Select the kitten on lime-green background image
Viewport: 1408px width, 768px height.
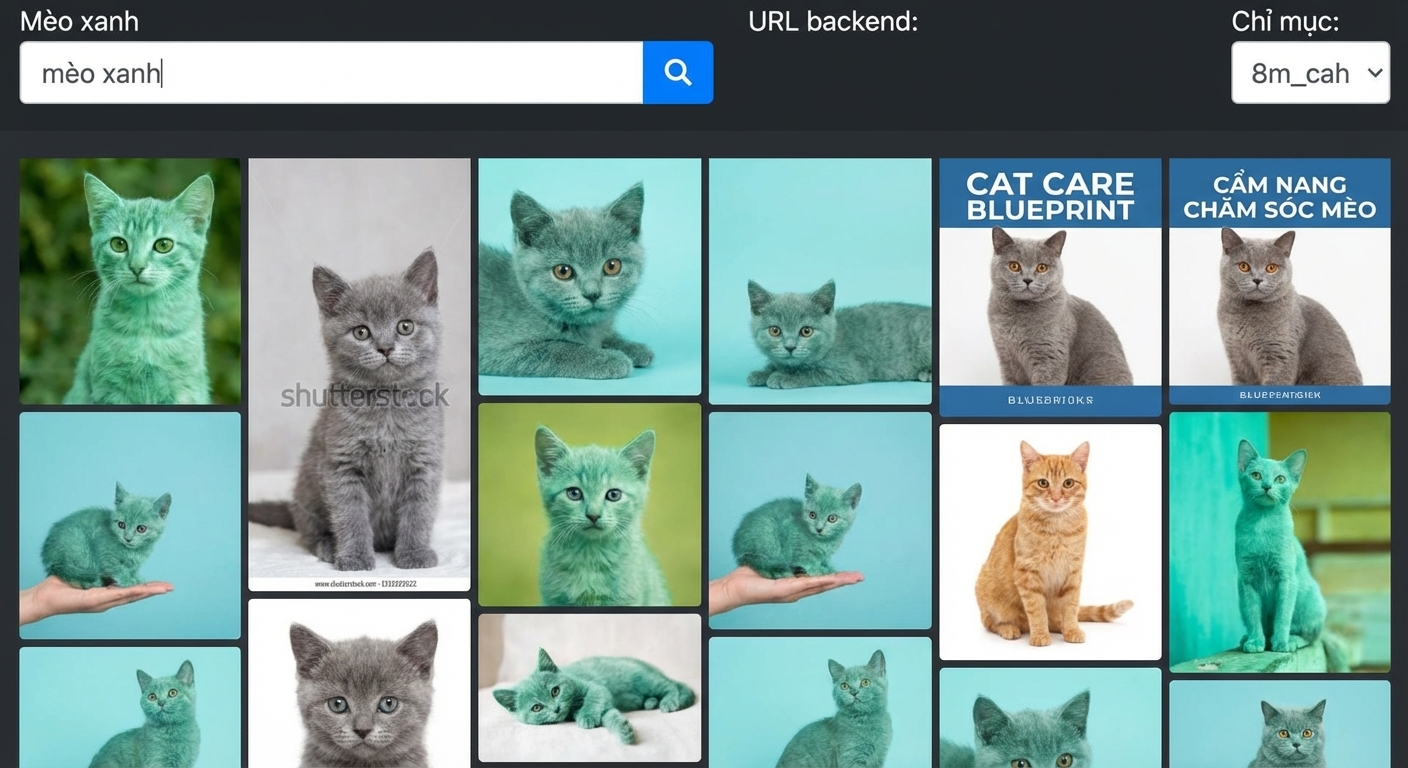click(590, 504)
